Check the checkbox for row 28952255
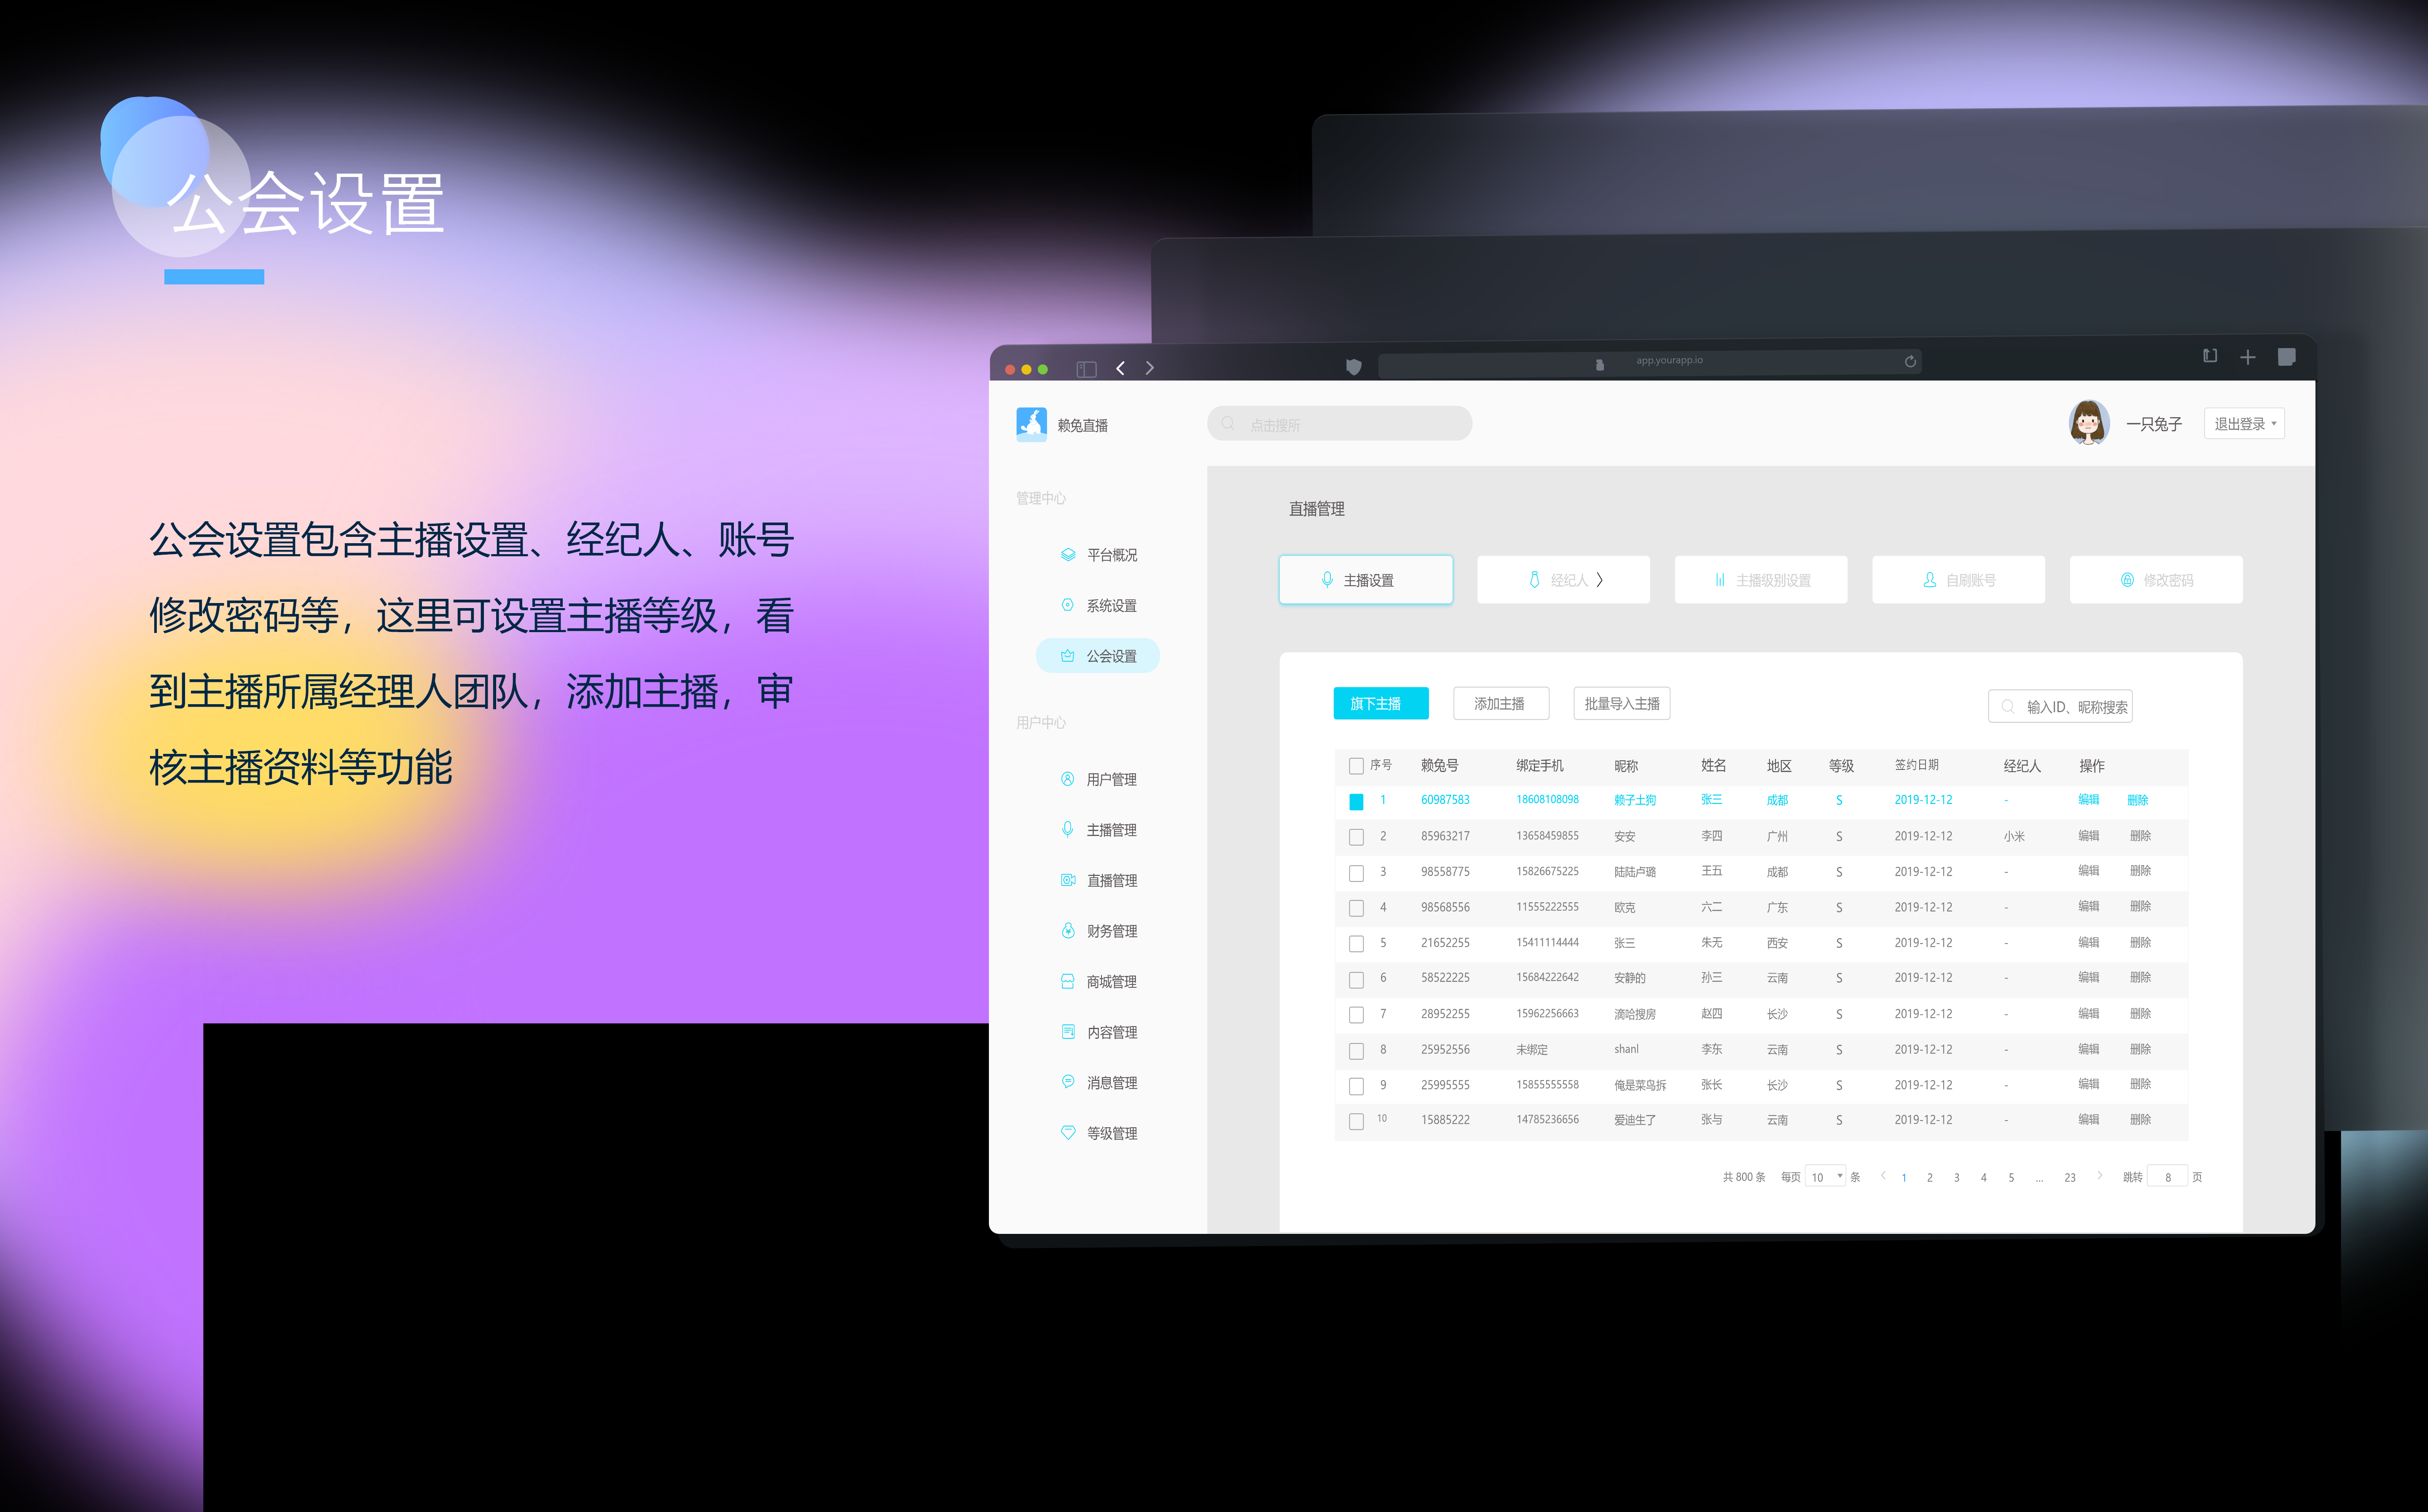Screen dimensions: 2428x1512 coord(1356,1015)
